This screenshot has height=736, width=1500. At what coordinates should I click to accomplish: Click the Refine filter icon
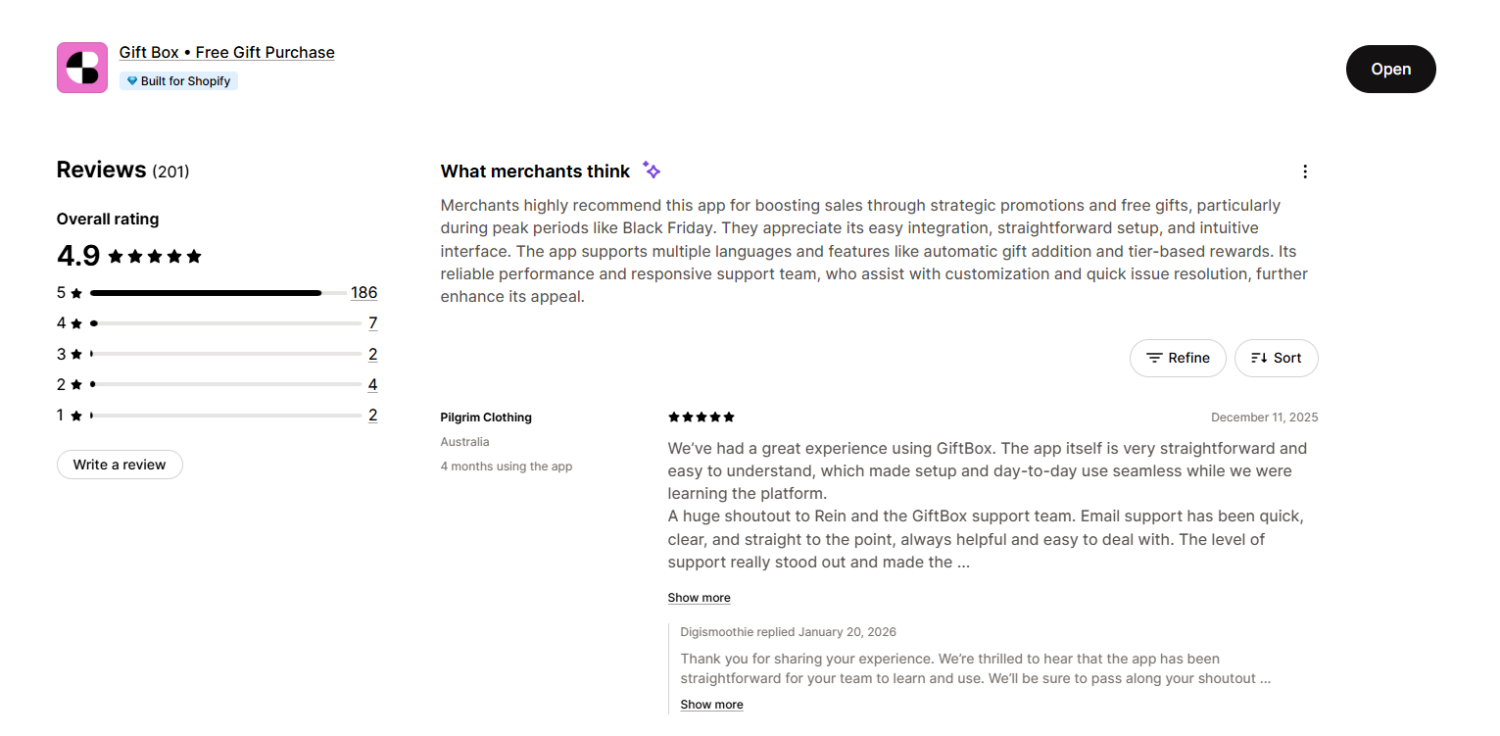coord(1157,358)
